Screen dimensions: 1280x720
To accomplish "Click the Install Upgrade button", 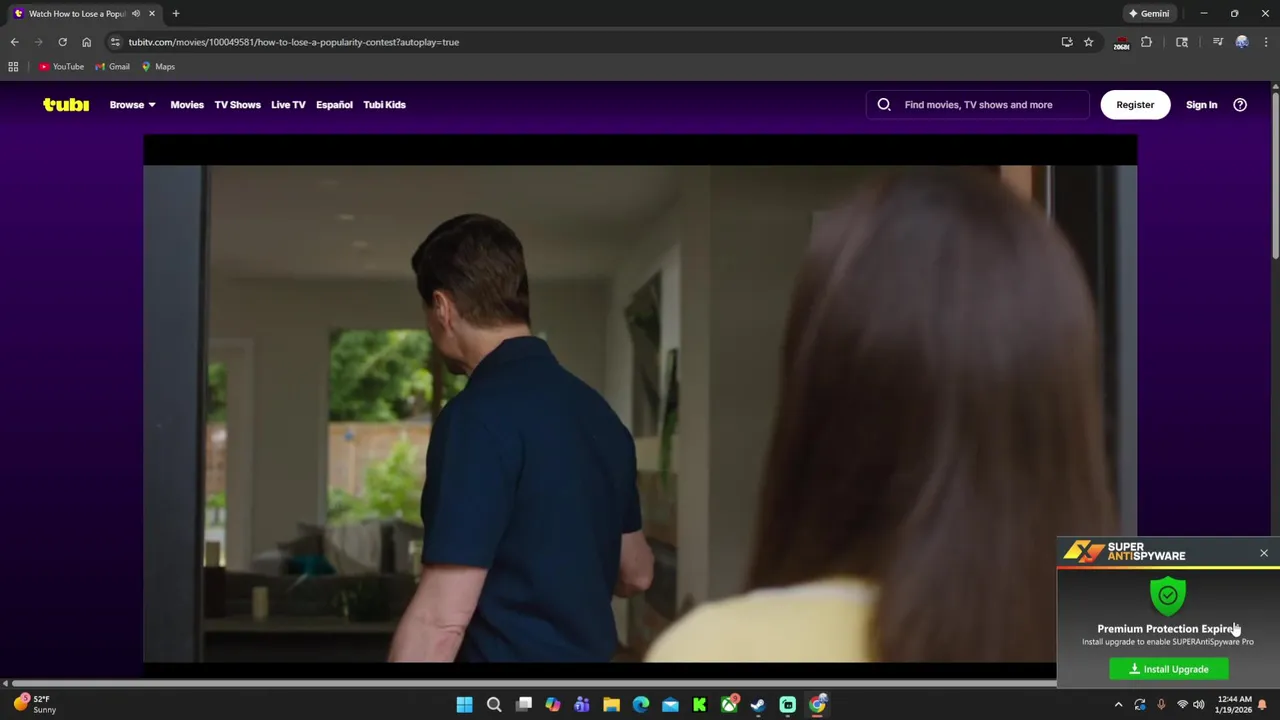I will coord(1169,669).
